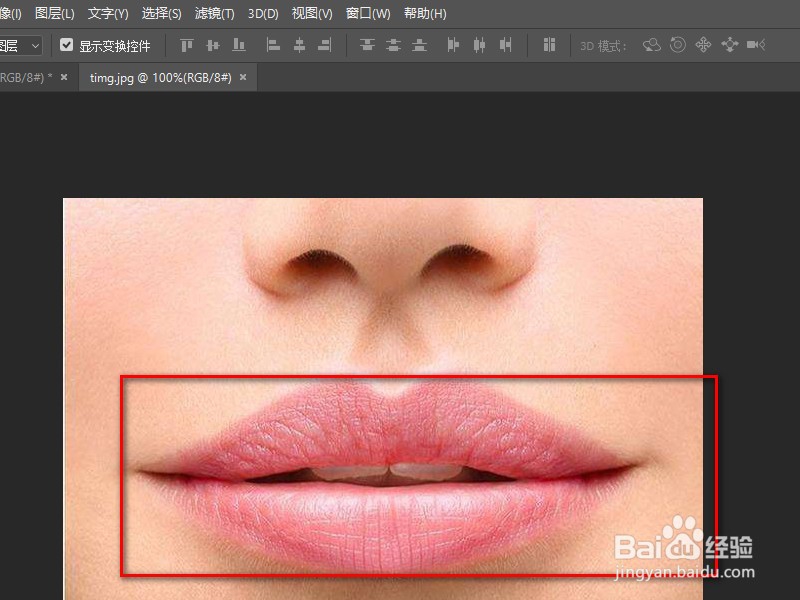Click the distribute left edges icon

(x=453, y=45)
